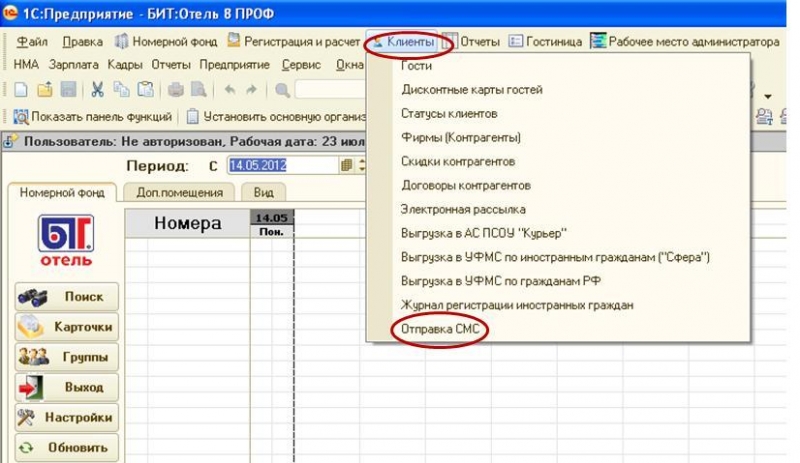Open the Группы sidebar button
The height and width of the screenshot is (463, 800).
click(67, 357)
